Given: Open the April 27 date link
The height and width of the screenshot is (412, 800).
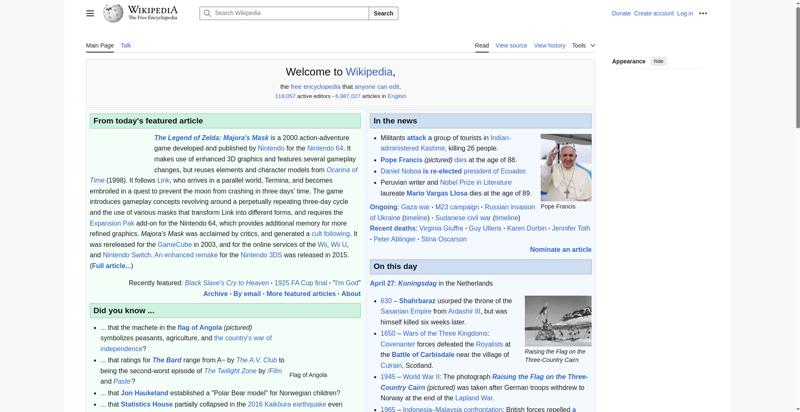Looking at the screenshot, I should tap(382, 284).
